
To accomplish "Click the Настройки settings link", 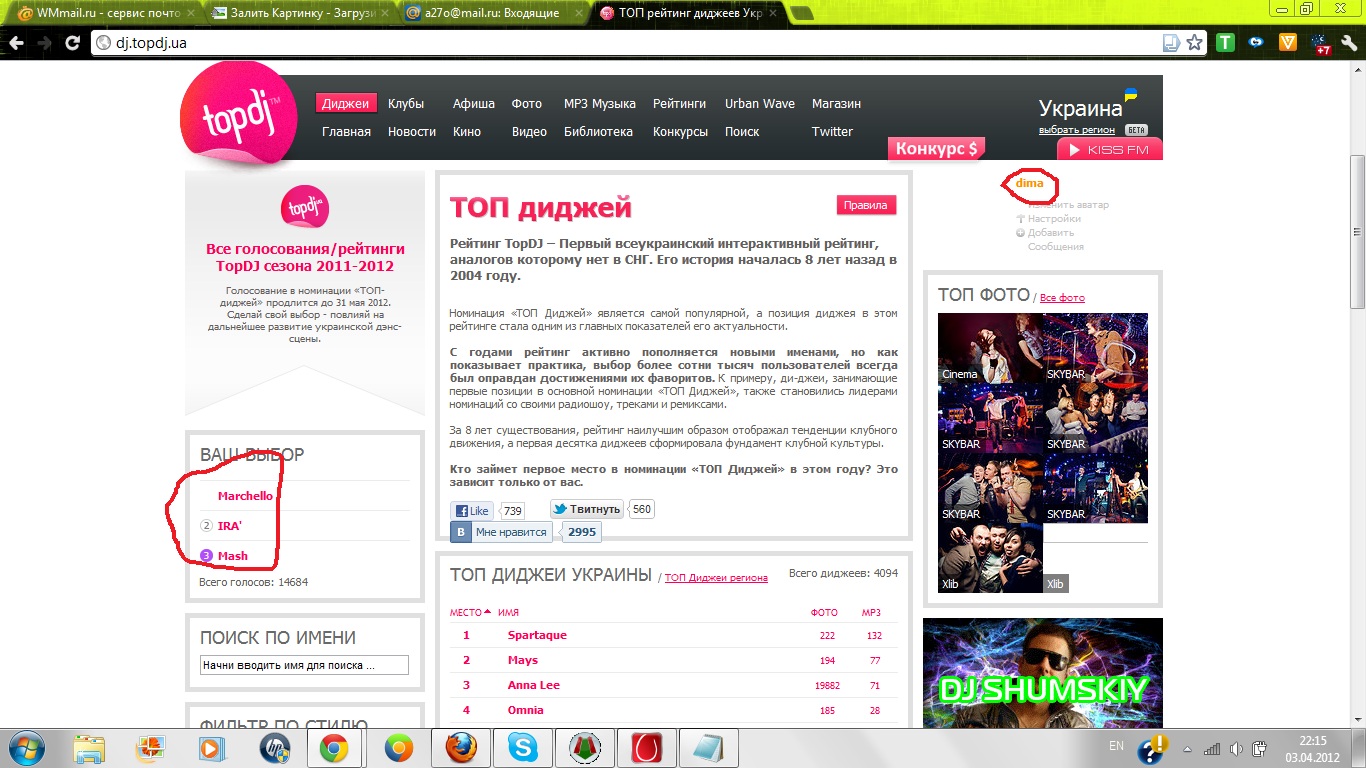I will [1054, 218].
